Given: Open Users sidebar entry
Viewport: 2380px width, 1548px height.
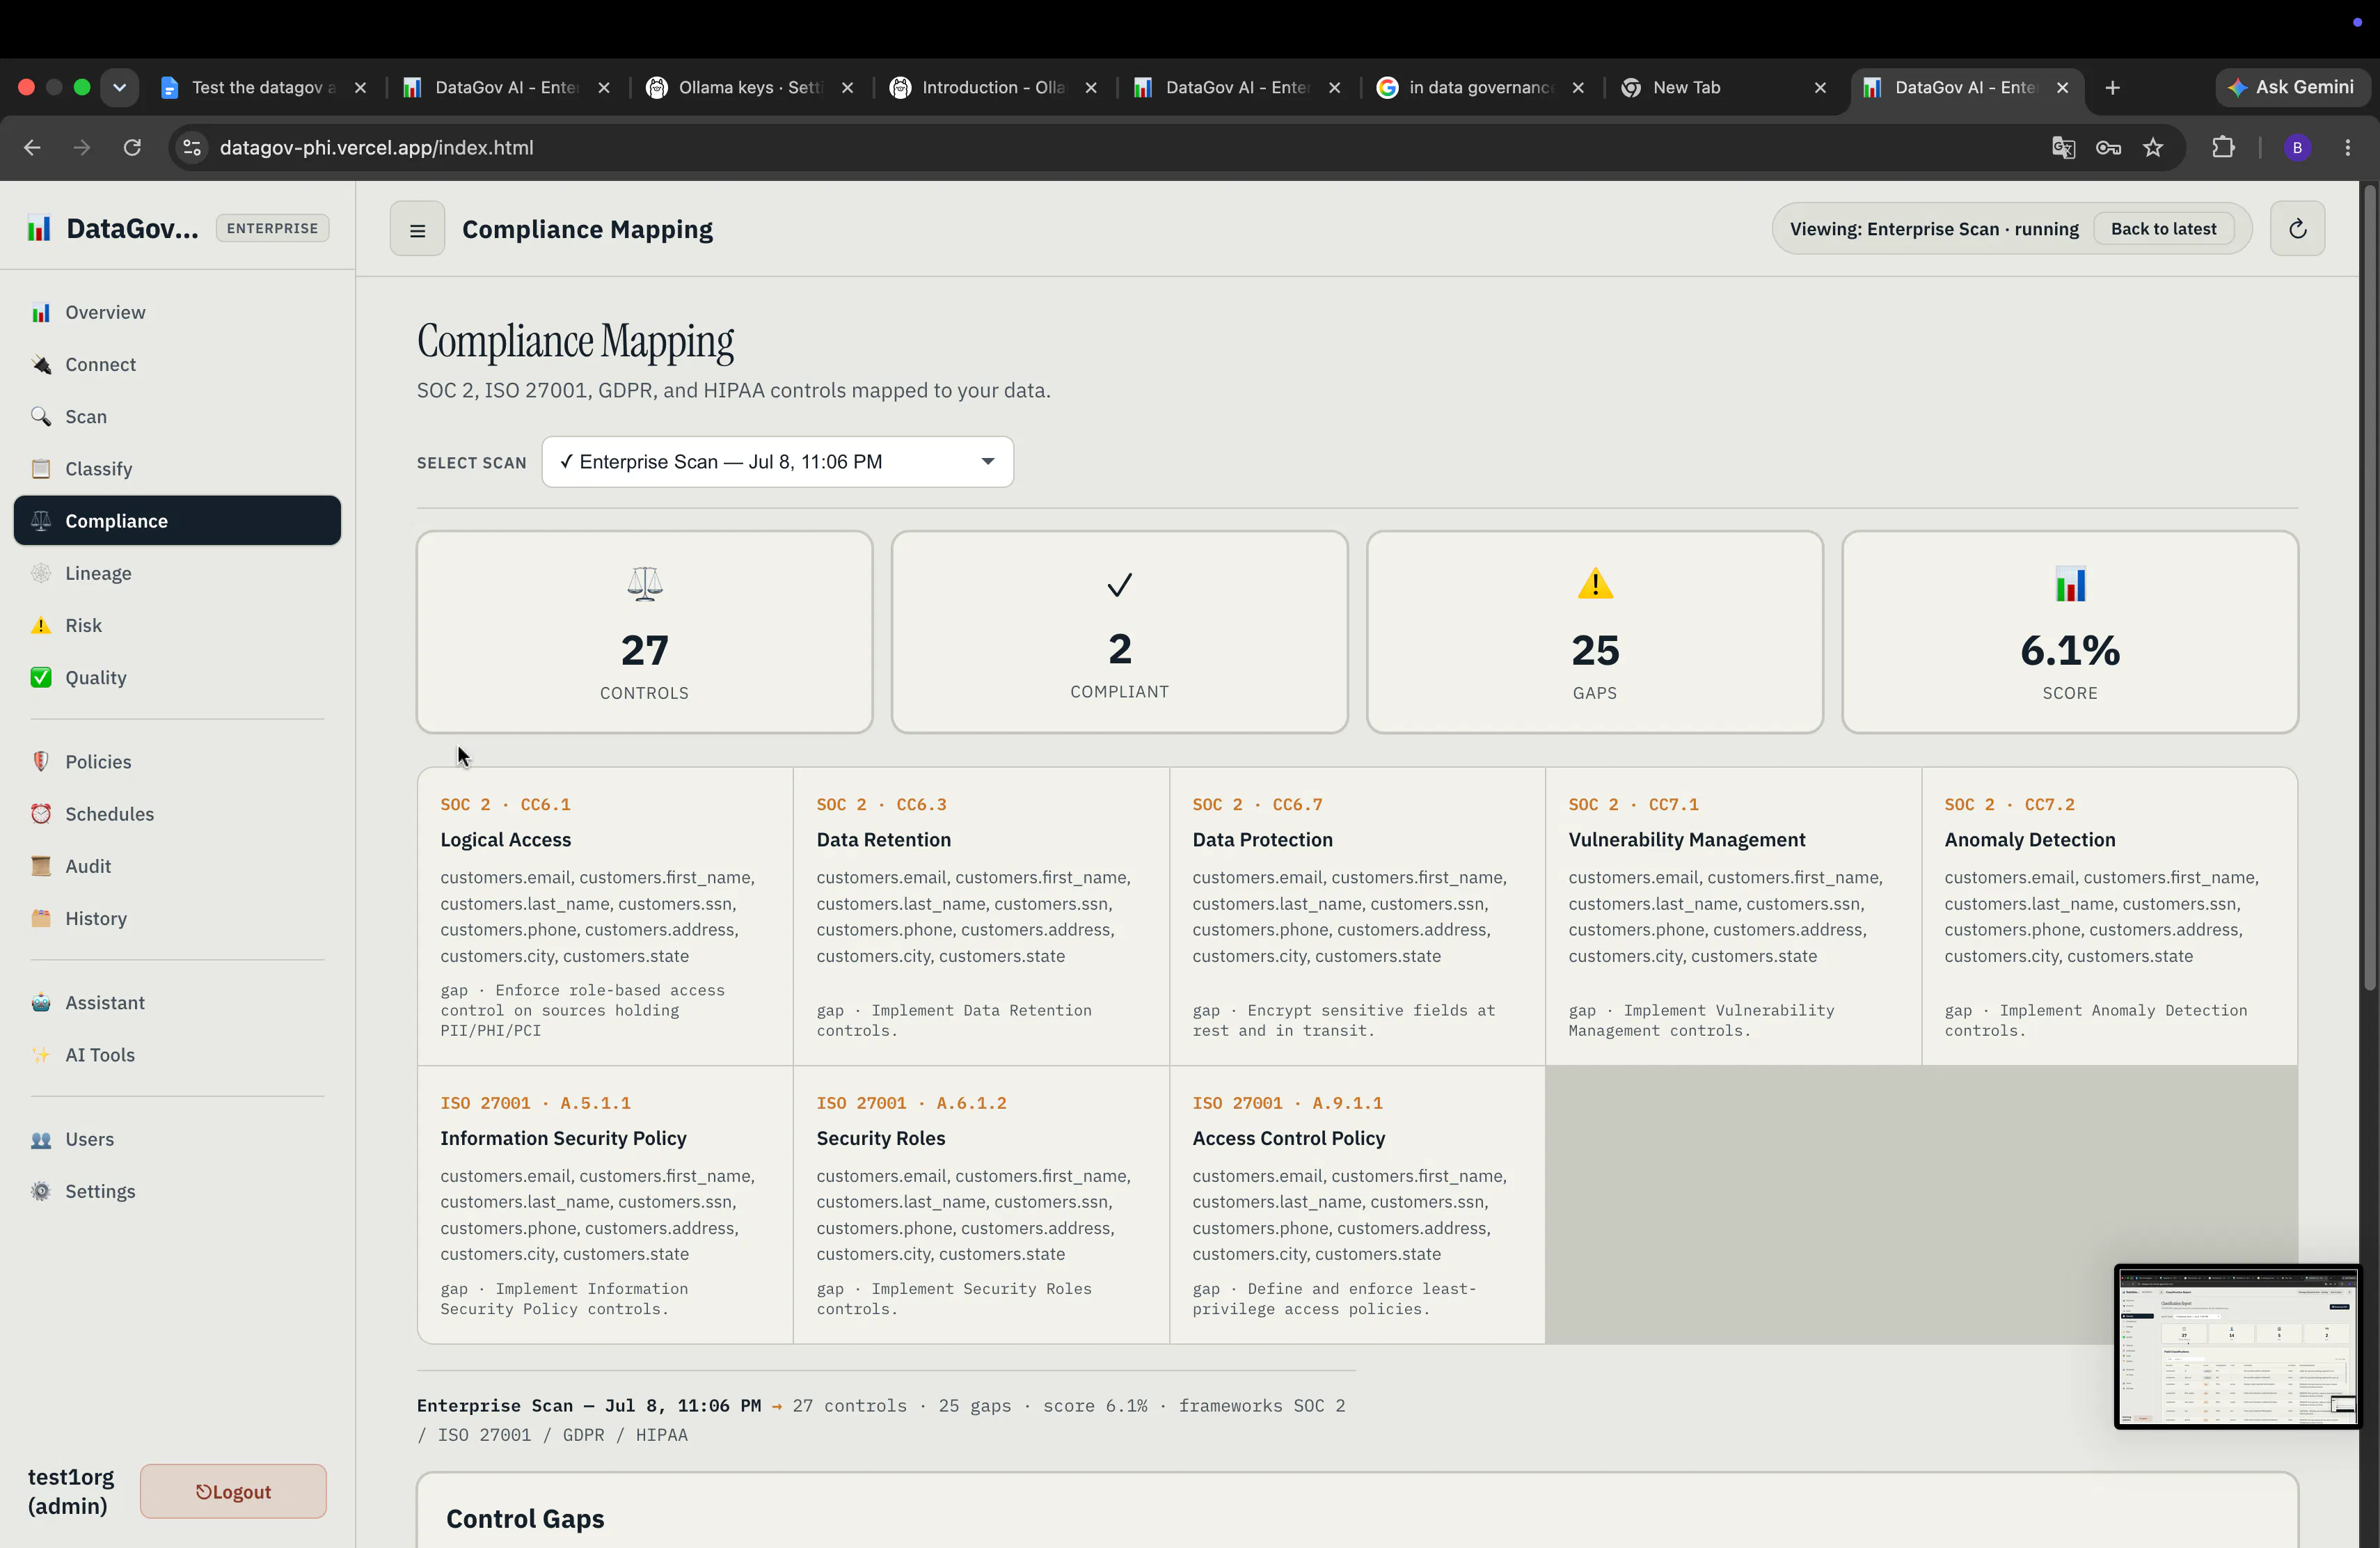Looking at the screenshot, I should [177, 1139].
